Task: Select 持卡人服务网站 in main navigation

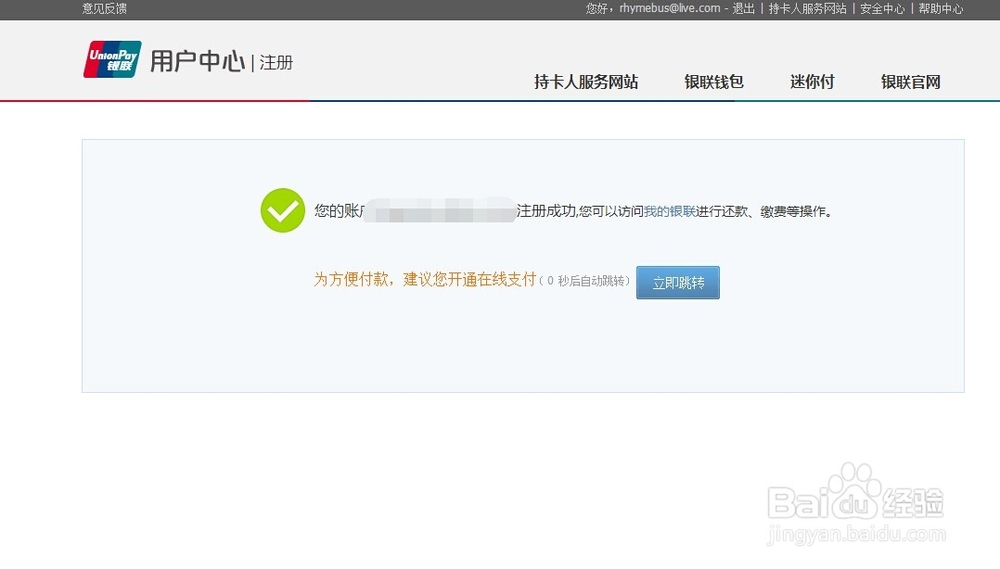Action: 586,82
